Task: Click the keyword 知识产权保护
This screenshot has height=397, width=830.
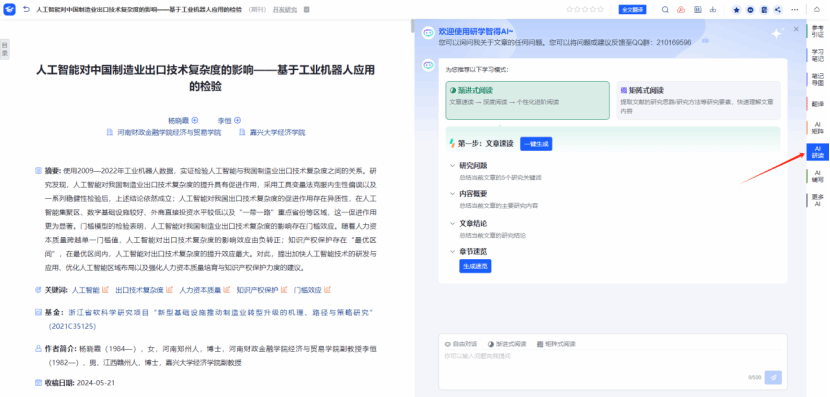Action: (257, 290)
